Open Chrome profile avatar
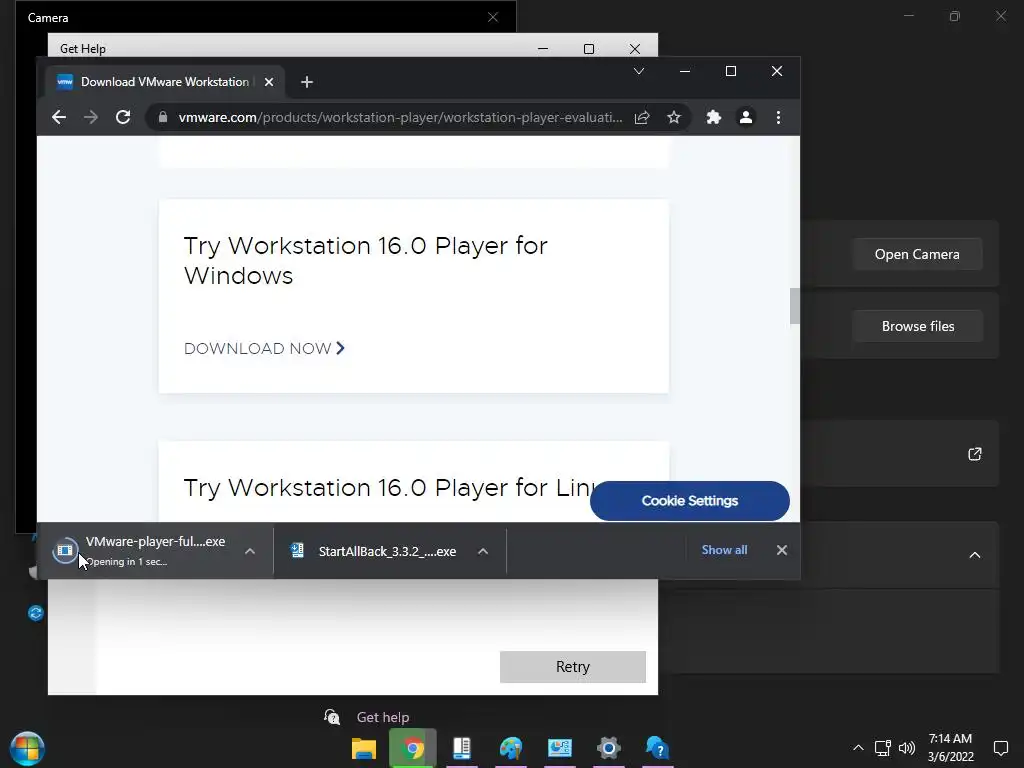 tap(746, 118)
